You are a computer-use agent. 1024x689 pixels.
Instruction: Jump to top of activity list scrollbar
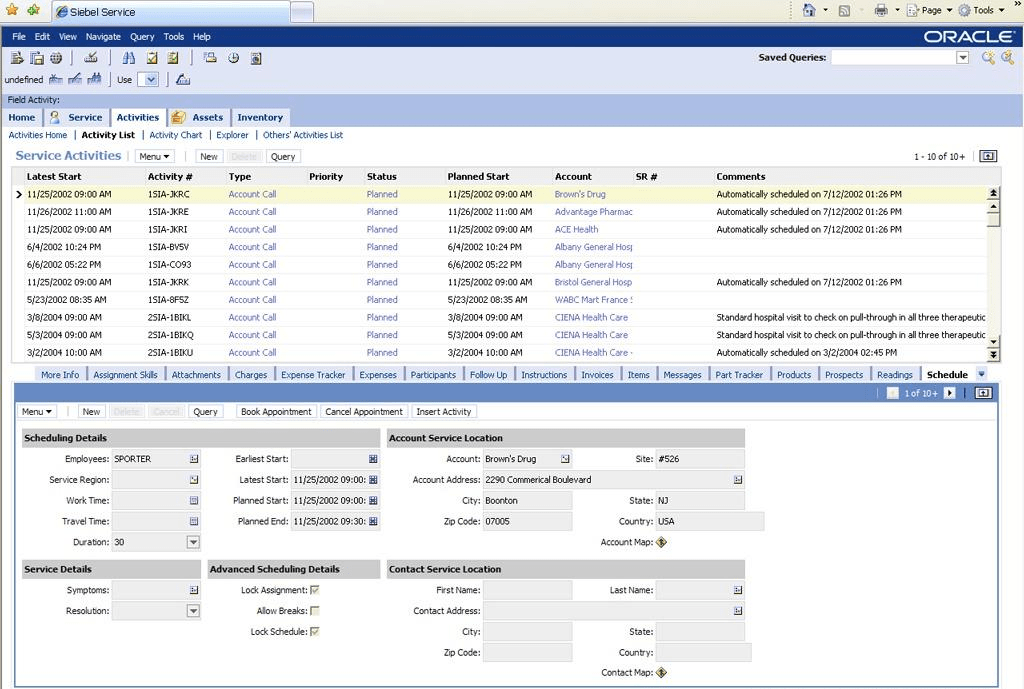click(x=993, y=193)
